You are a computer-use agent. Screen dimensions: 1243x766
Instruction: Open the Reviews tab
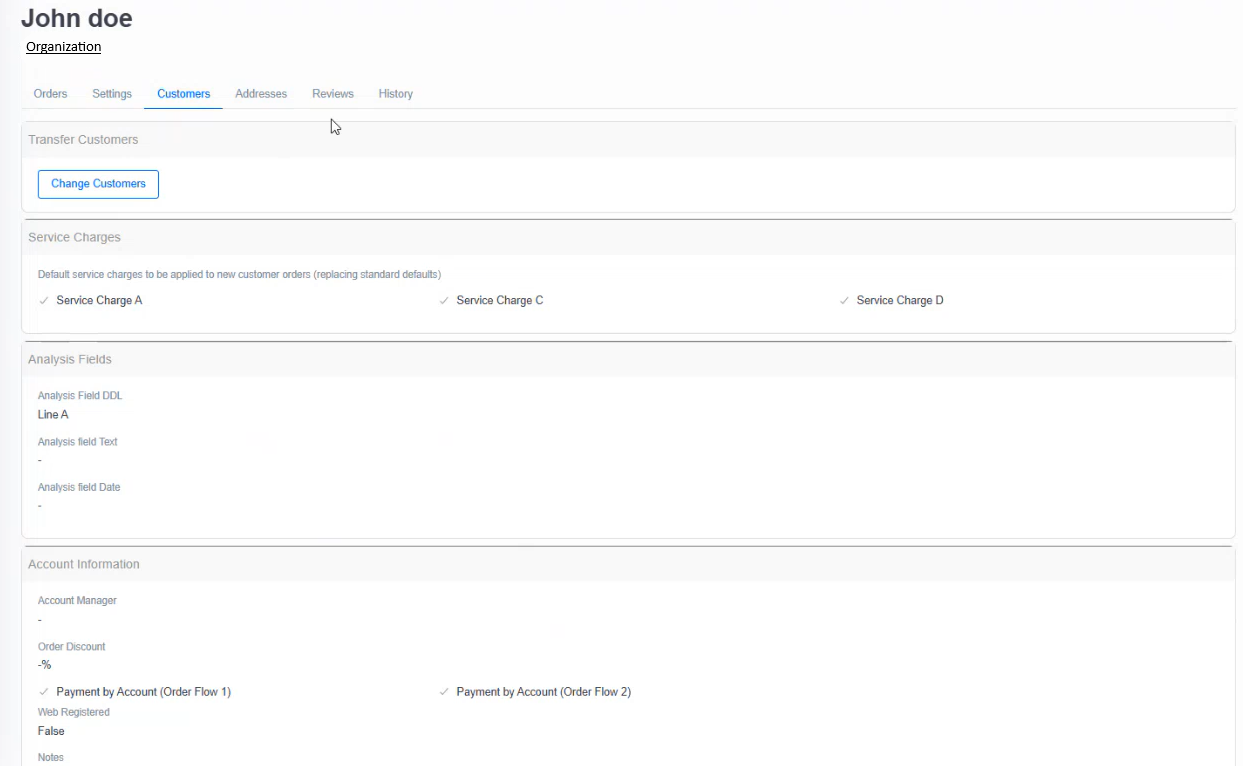(x=332, y=93)
